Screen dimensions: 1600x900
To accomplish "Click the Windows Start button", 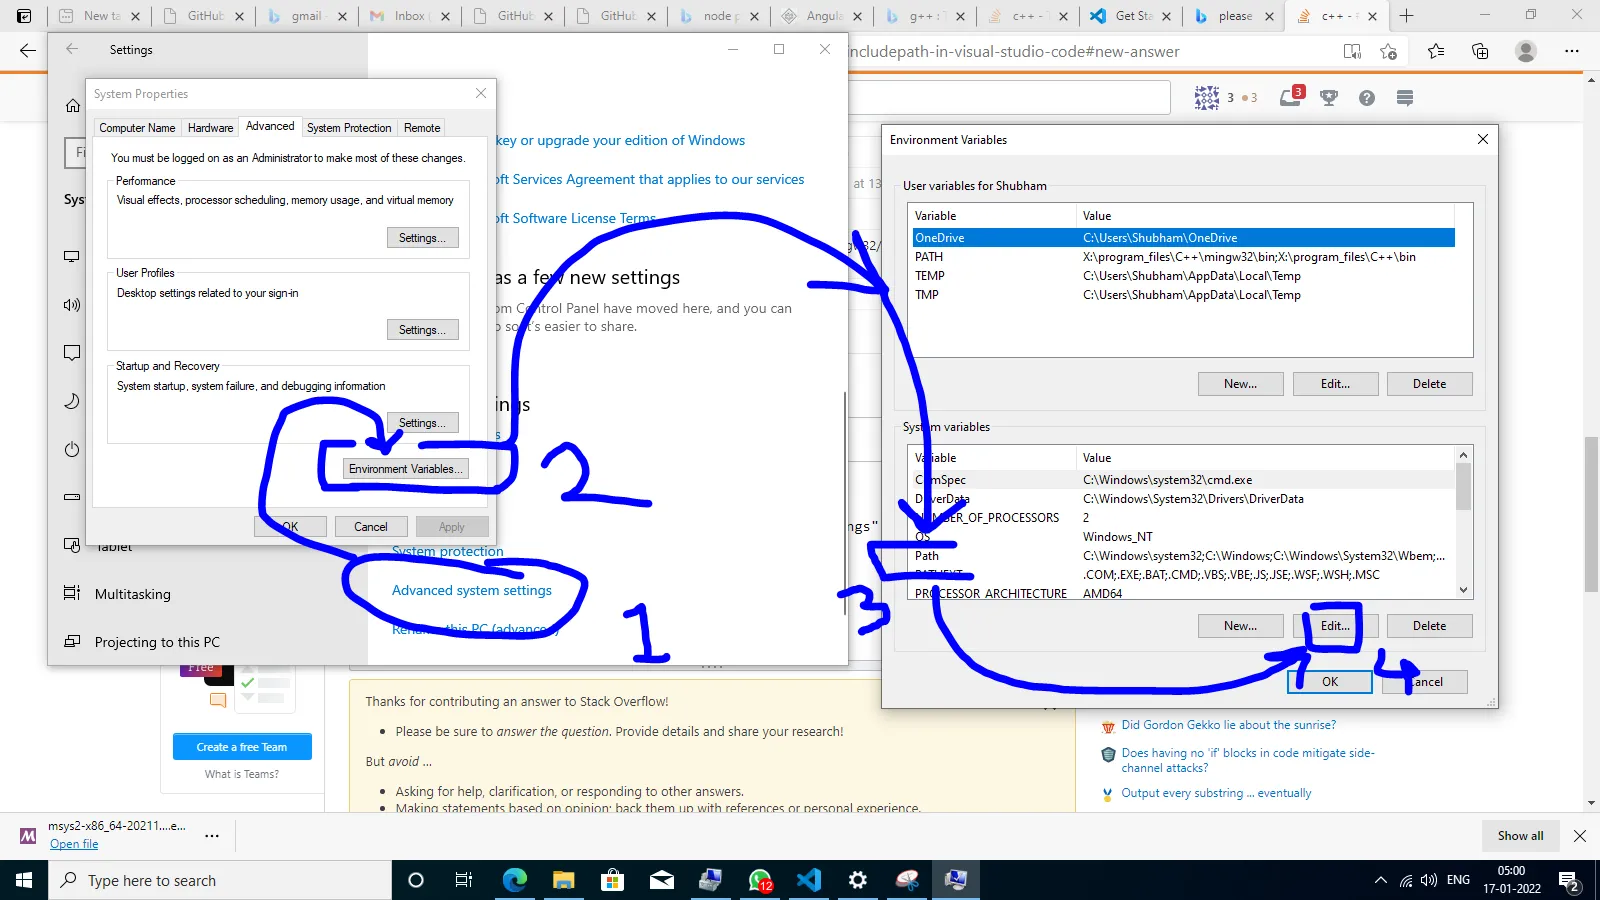I will pos(24,880).
